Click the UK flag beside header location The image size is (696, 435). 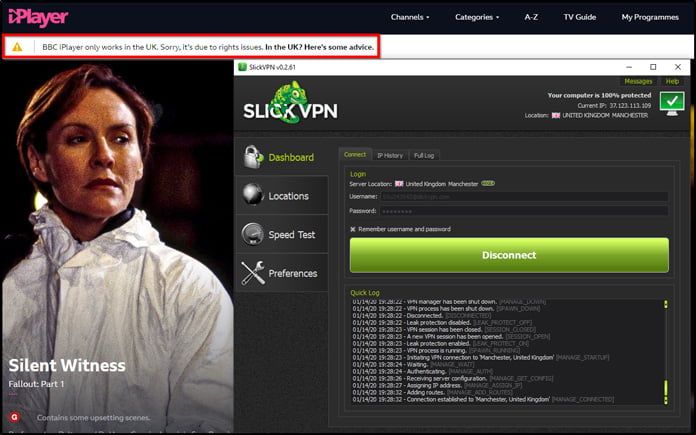pos(556,115)
